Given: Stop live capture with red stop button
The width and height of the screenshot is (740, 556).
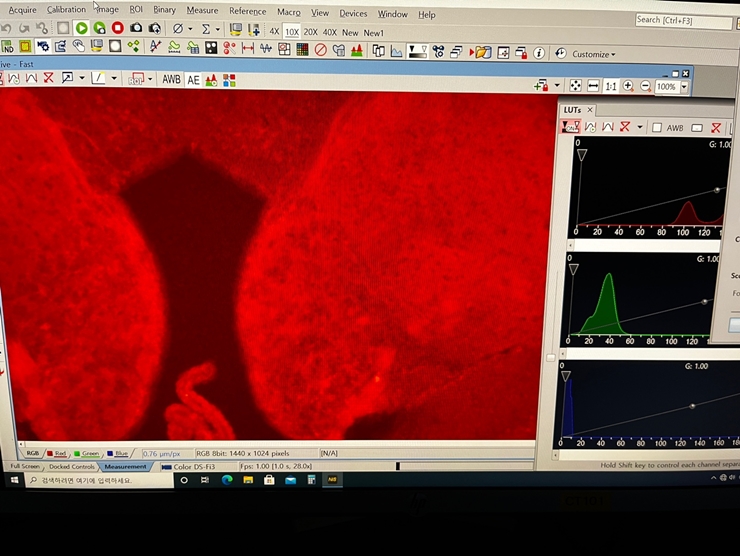Looking at the screenshot, I should click(x=117, y=29).
